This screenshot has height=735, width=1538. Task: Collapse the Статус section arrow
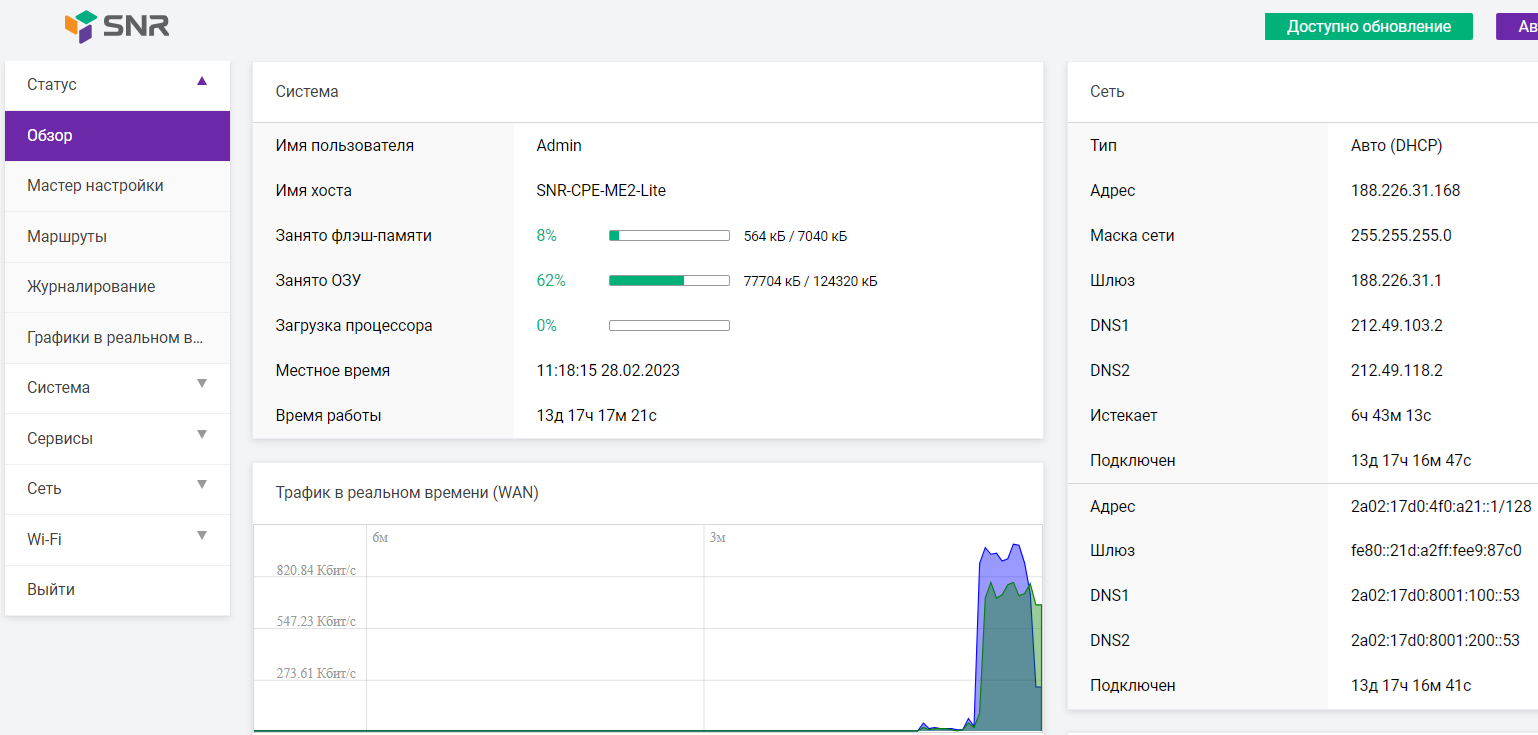coord(202,82)
